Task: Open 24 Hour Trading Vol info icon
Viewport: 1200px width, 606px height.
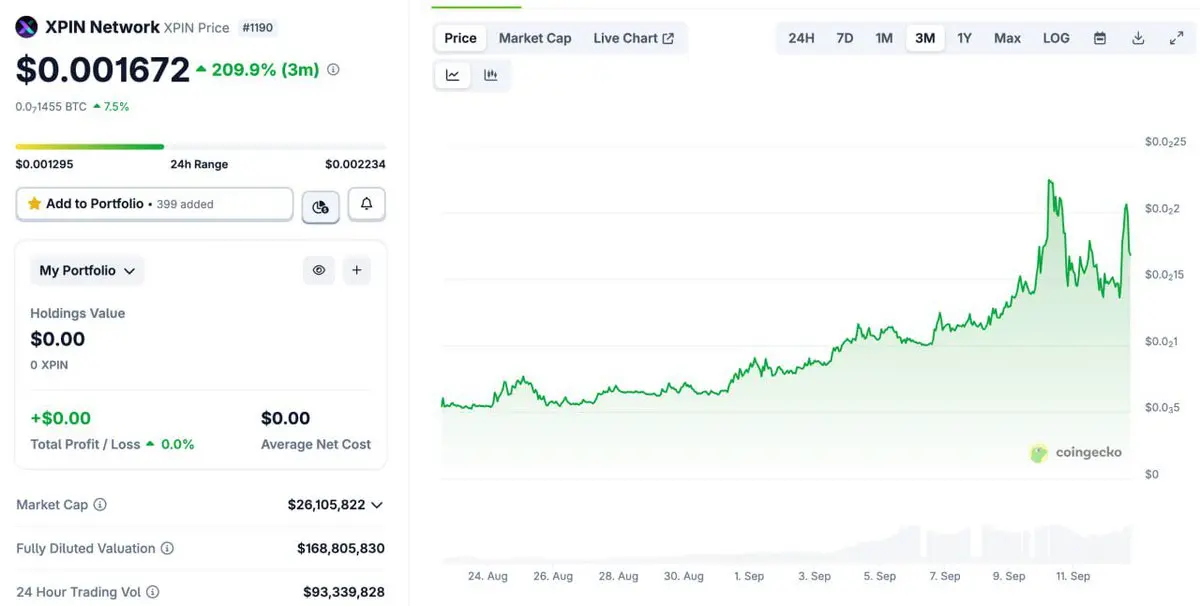Action: tap(153, 592)
